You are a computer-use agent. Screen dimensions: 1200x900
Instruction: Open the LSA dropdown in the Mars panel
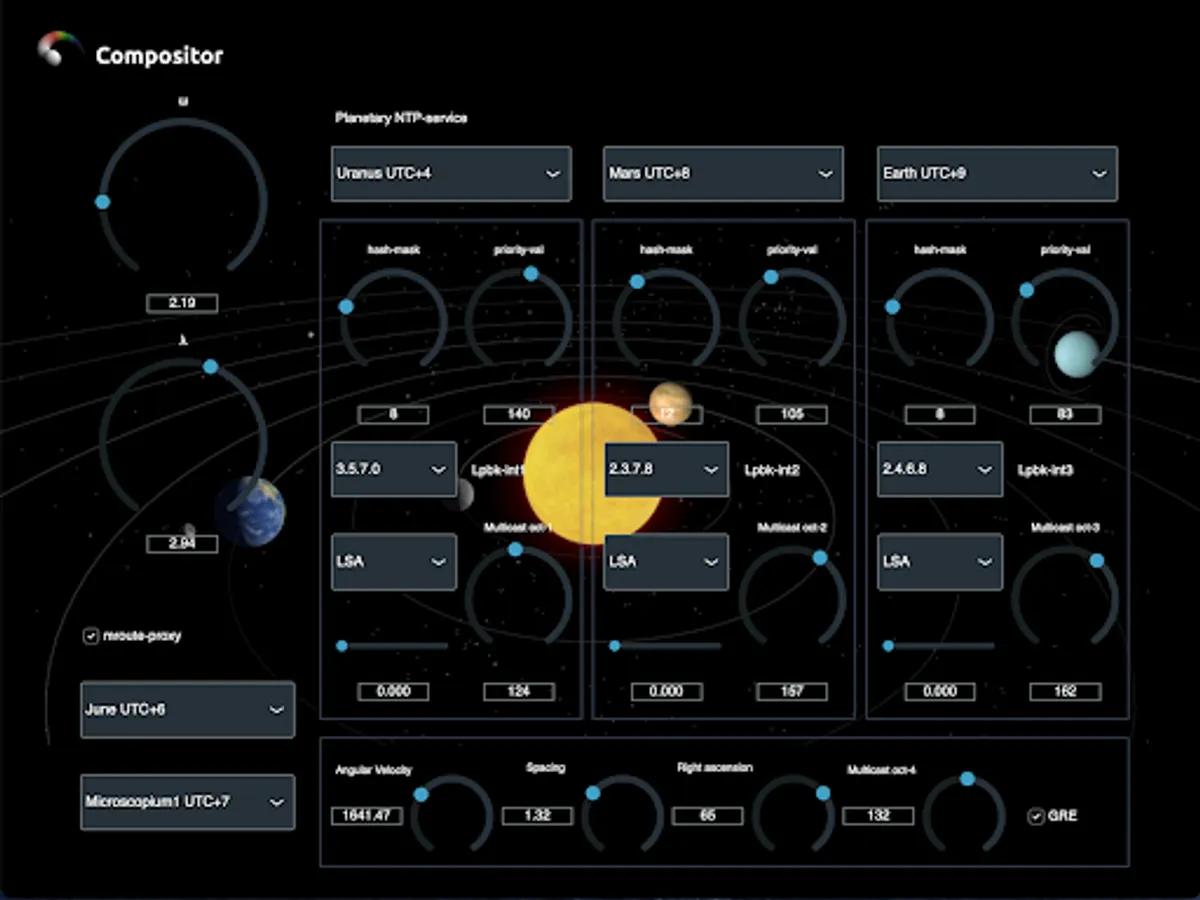[667, 561]
